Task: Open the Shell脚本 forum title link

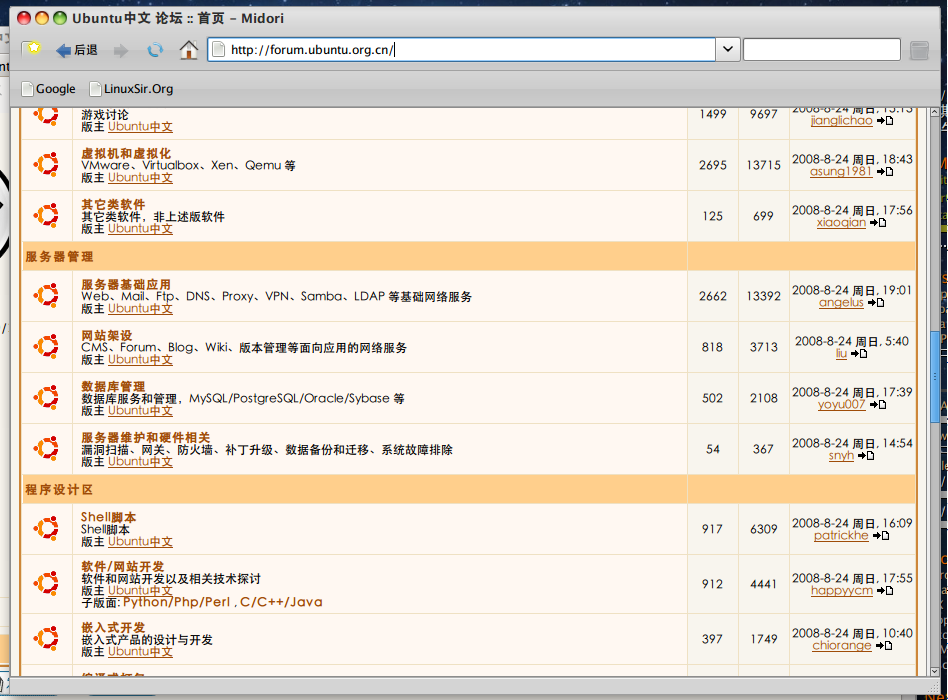Action: pos(109,517)
